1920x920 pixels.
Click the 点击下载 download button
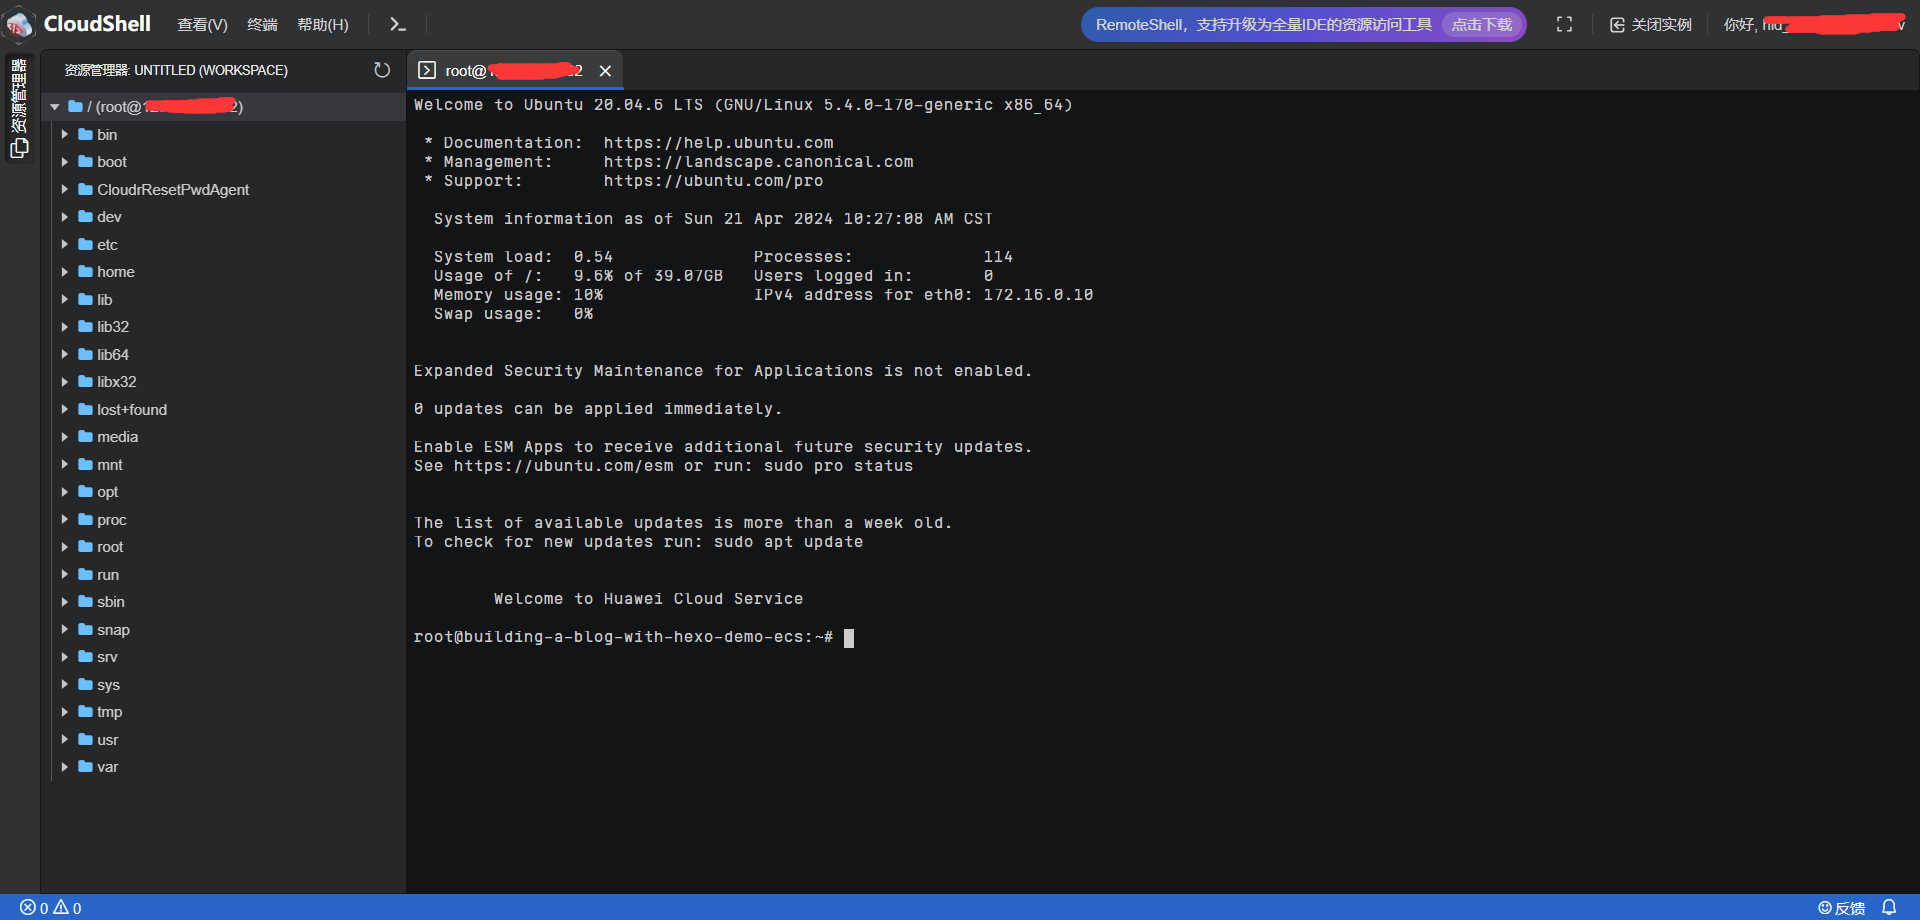coord(1481,24)
